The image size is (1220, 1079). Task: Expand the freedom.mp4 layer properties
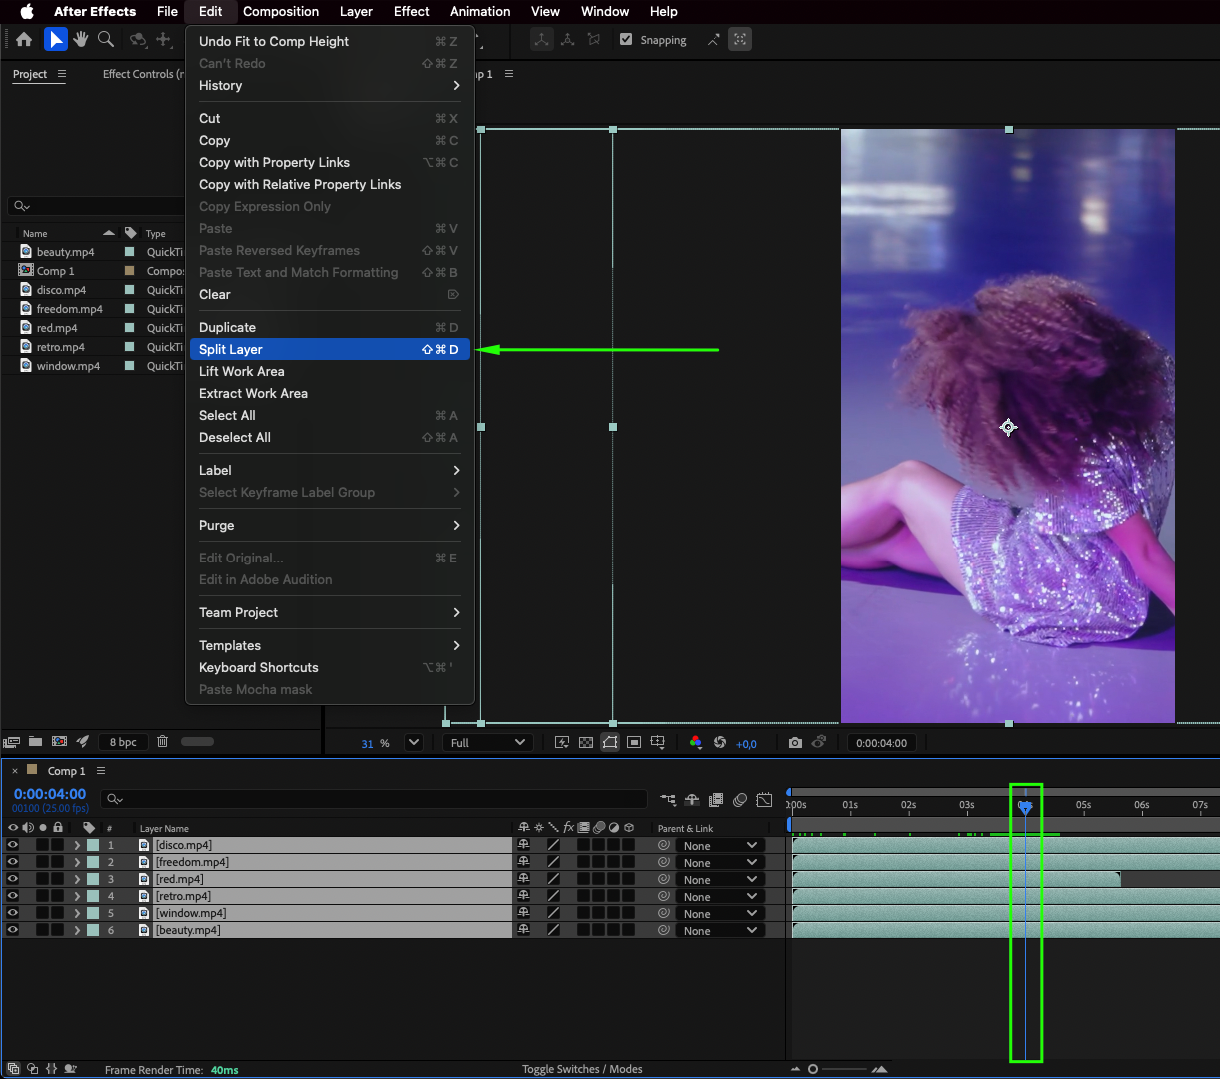coord(77,862)
